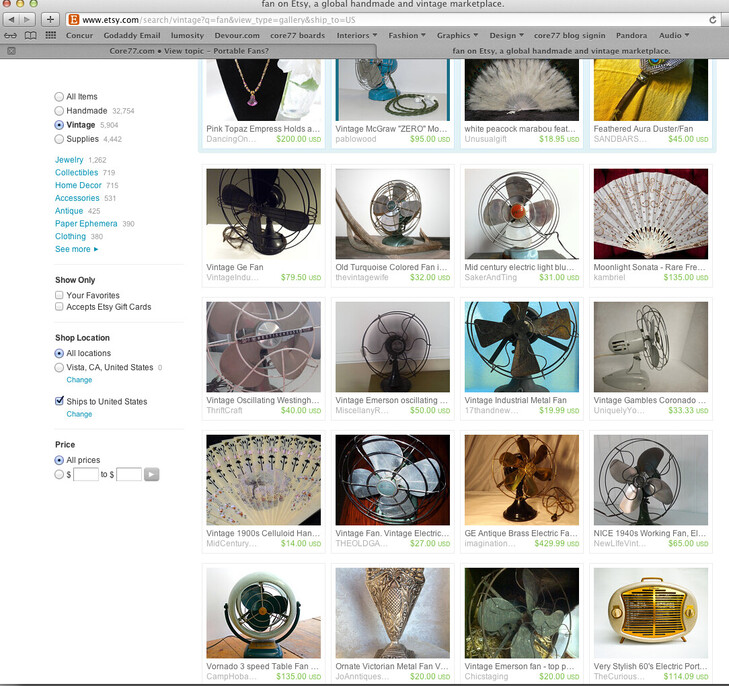Open the GE Antique Brass Electric Fan thumbnail
This screenshot has width=729, height=686.
pos(522,480)
